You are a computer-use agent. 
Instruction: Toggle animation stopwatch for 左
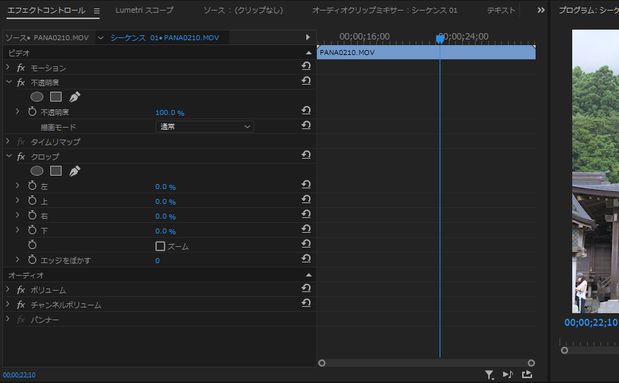coord(32,186)
